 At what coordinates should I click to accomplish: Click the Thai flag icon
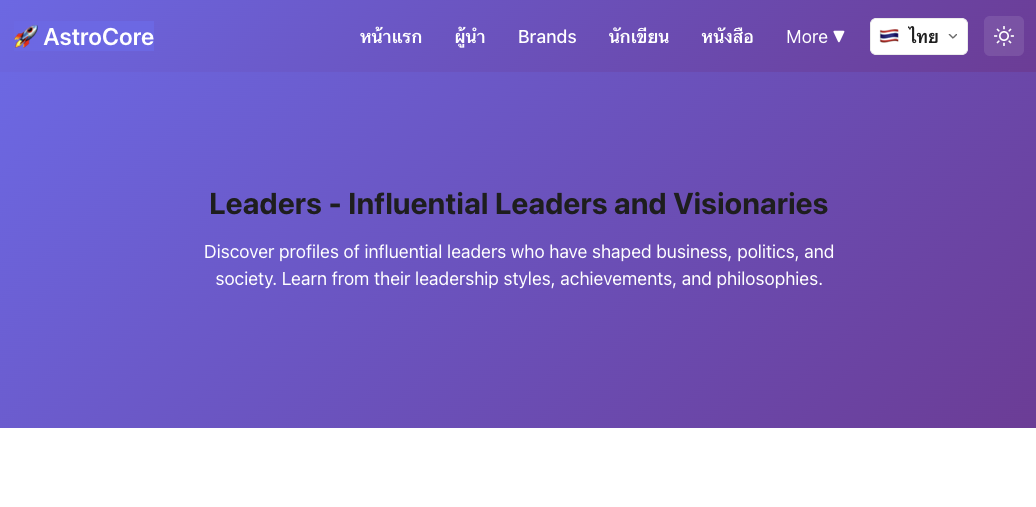(x=889, y=37)
